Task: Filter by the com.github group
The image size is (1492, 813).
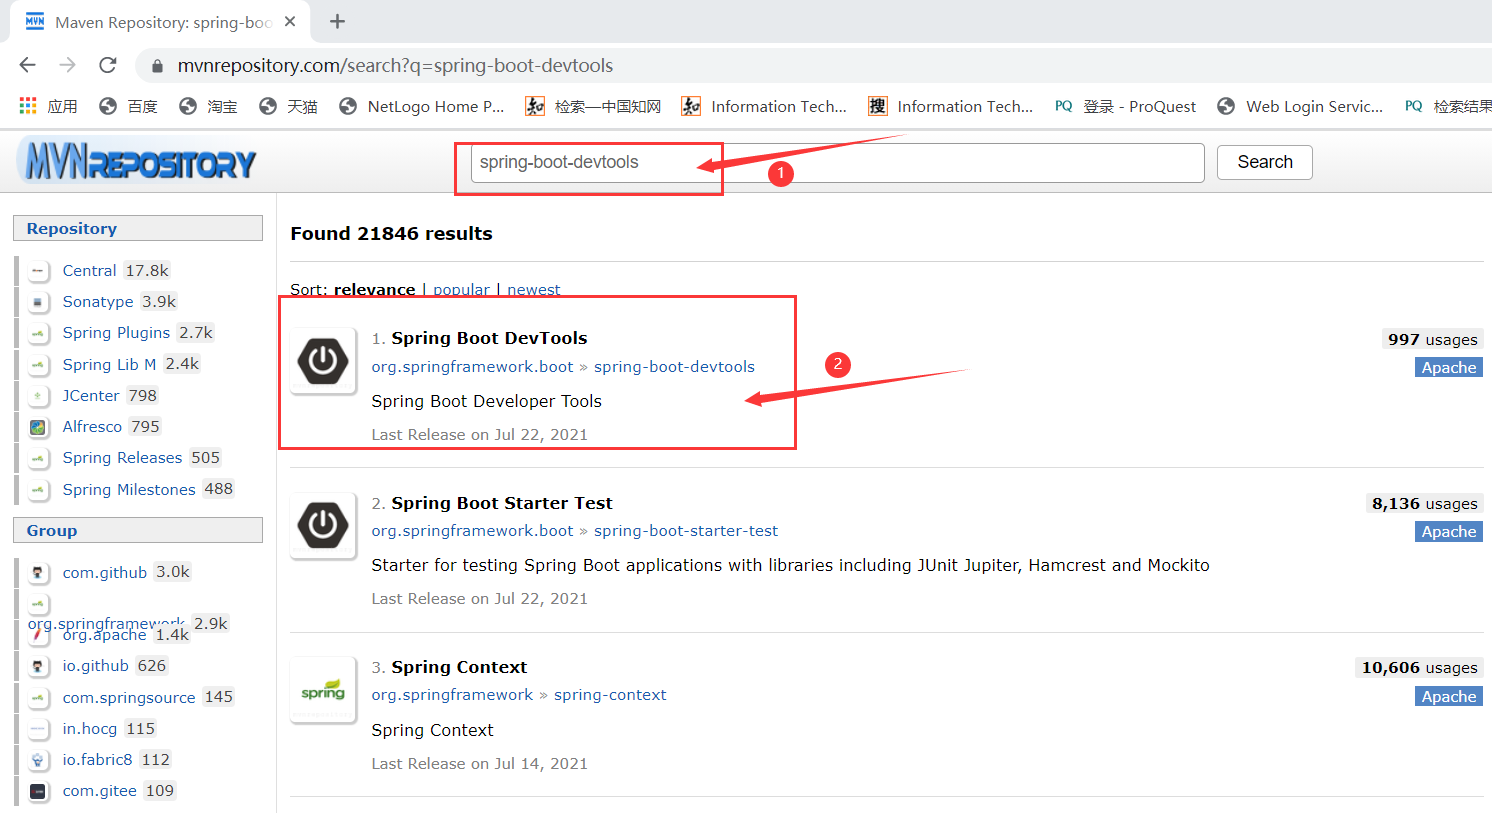Action: pyautogui.click(x=104, y=573)
